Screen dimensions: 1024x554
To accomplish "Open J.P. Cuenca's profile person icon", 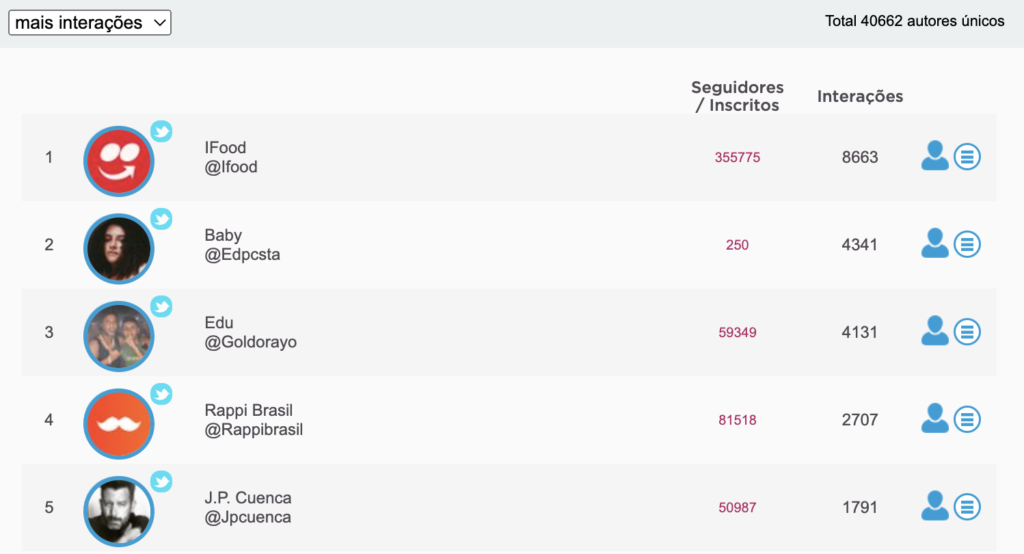I will coord(935,506).
